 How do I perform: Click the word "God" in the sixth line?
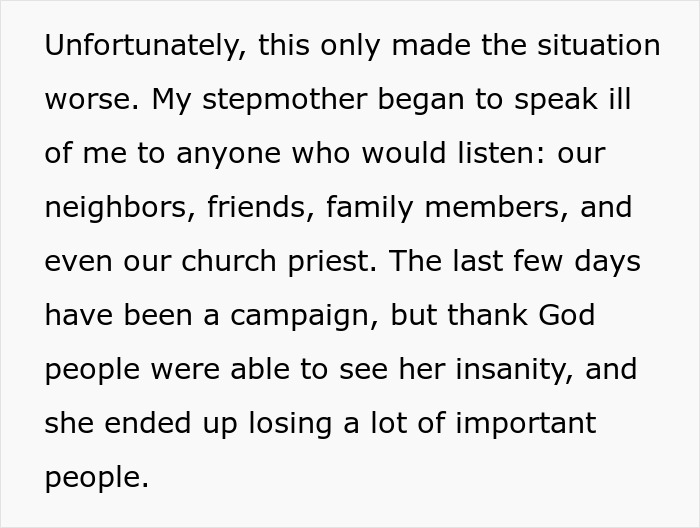pos(567,315)
